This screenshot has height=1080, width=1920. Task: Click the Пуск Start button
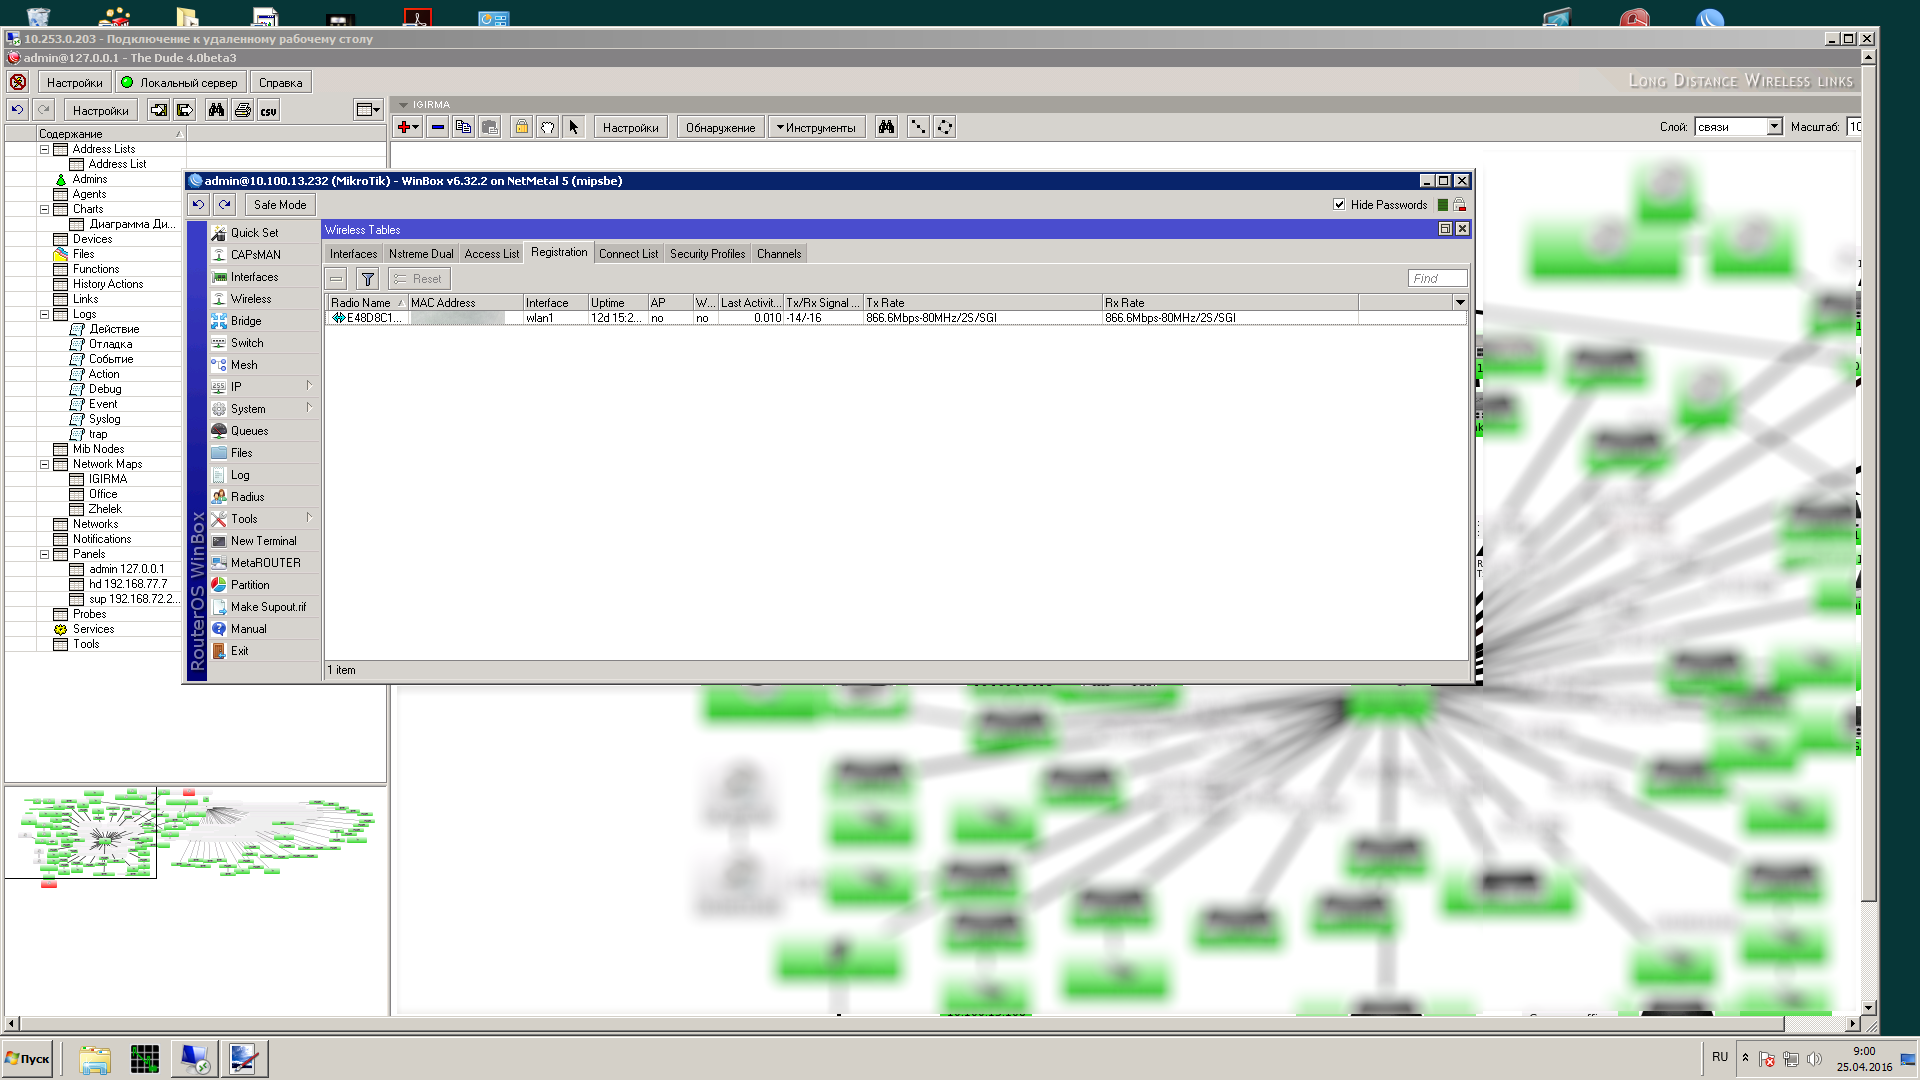click(x=28, y=1059)
